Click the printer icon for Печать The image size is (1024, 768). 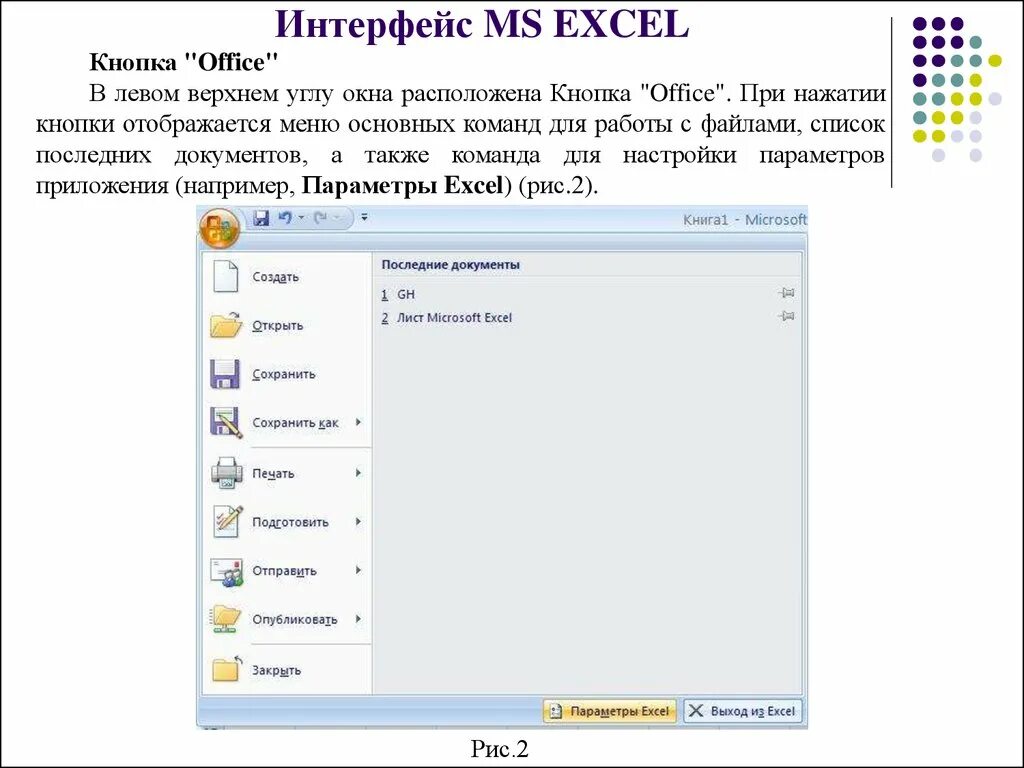tap(227, 473)
